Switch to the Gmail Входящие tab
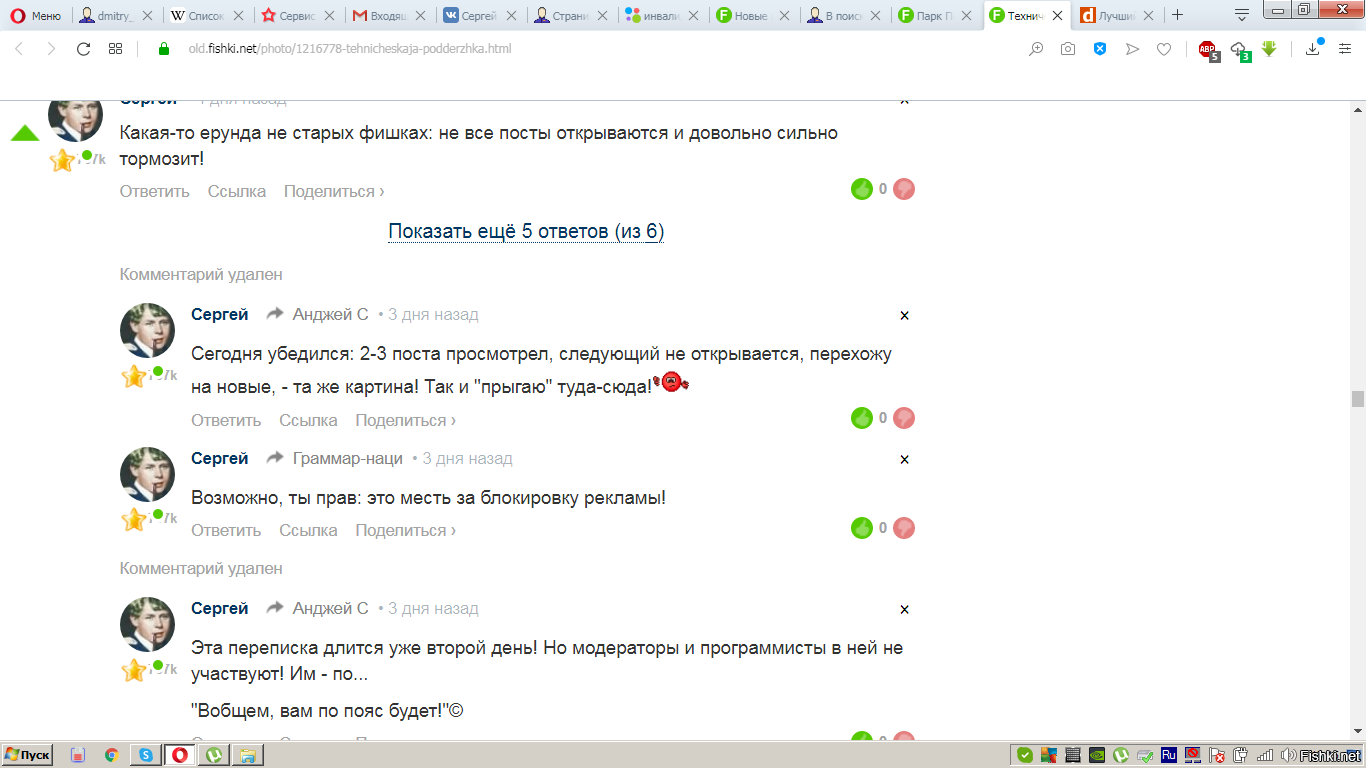The width and height of the screenshot is (1366, 768). 389,16
